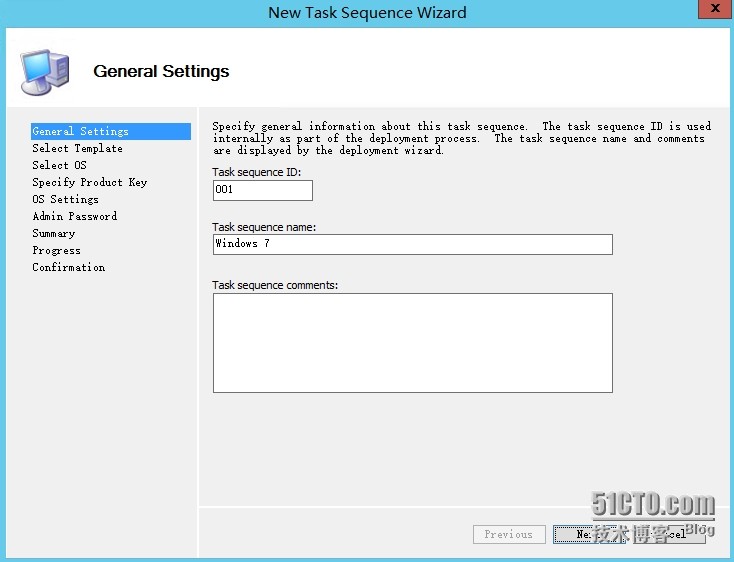Viewport: 734px width, 562px height.
Task: Open the Admin Password step
Action: tap(74, 216)
